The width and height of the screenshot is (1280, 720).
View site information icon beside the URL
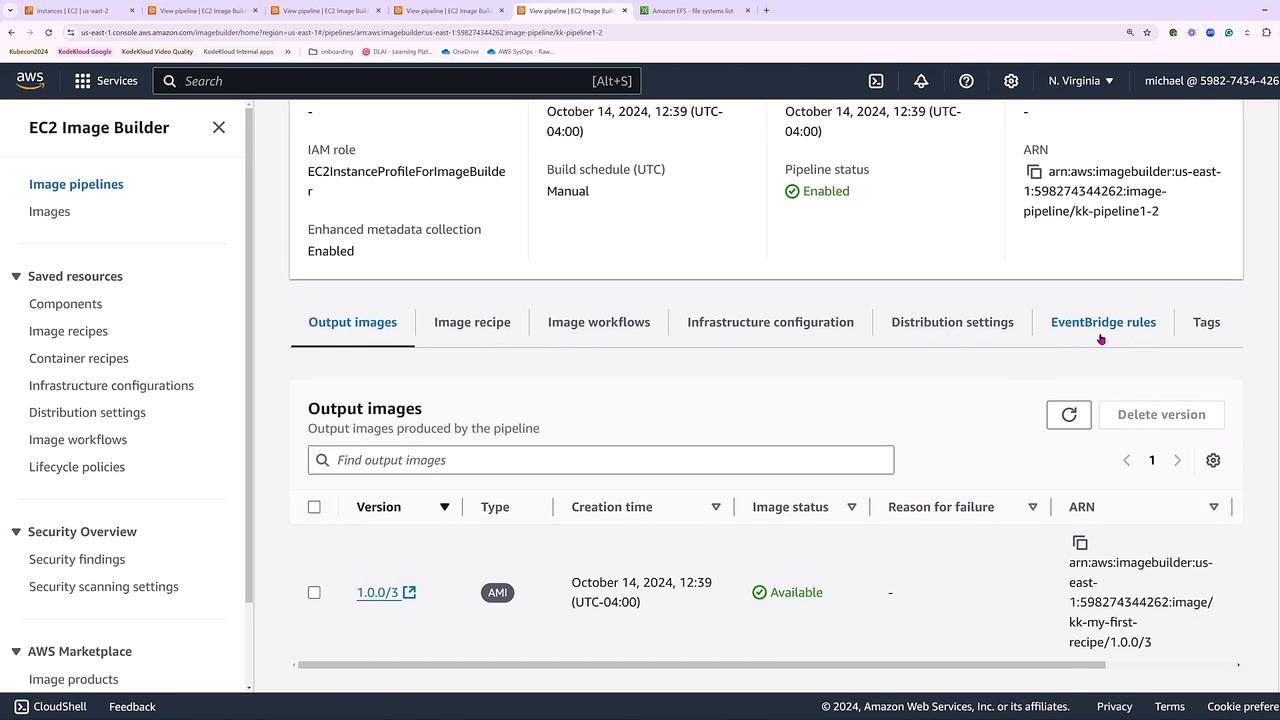coord(70,32)
